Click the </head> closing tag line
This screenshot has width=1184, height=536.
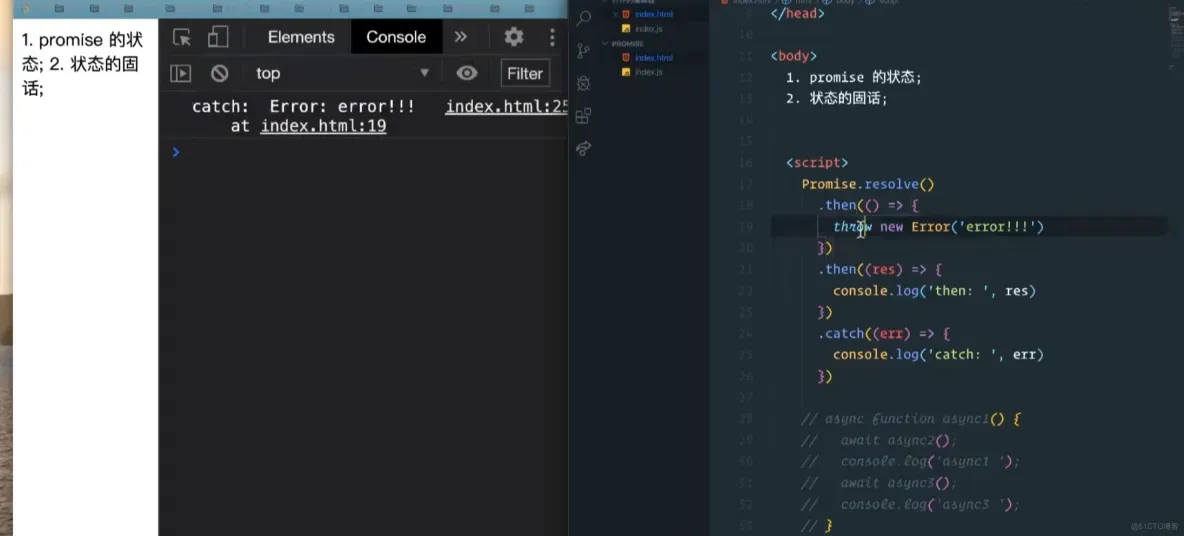tap(797, 14)
